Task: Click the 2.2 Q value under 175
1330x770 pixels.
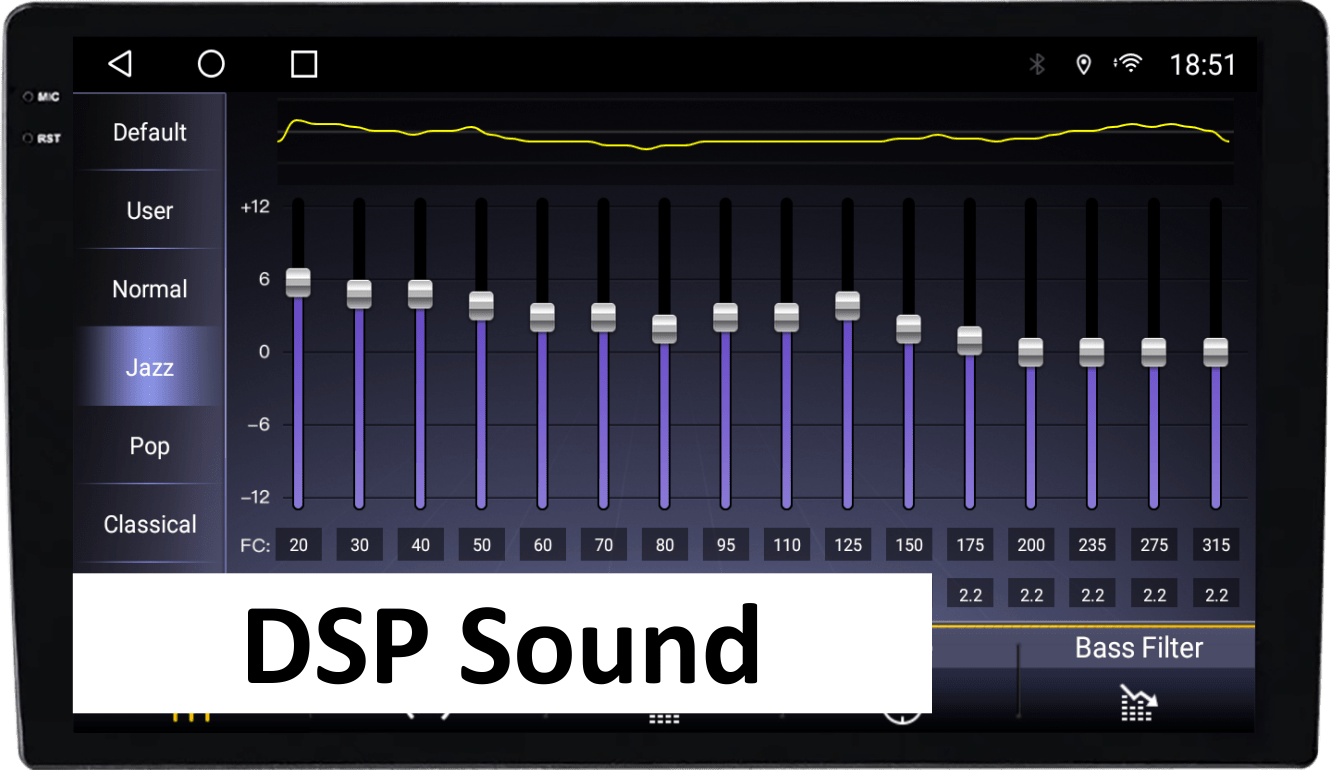Action: click(969, 595)
